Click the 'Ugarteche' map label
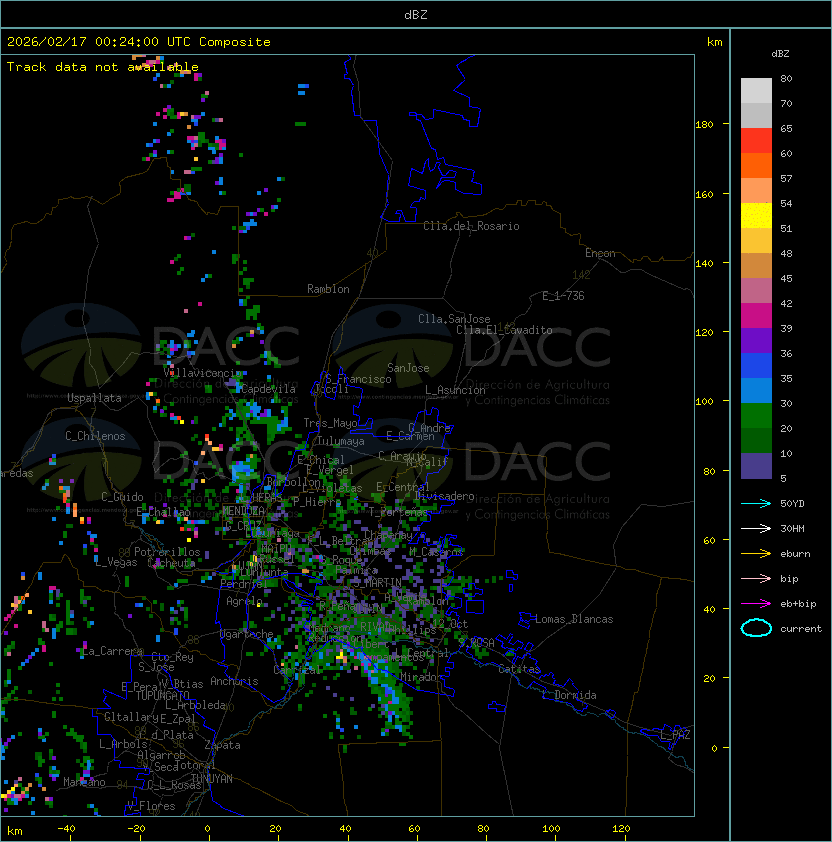 247,634
